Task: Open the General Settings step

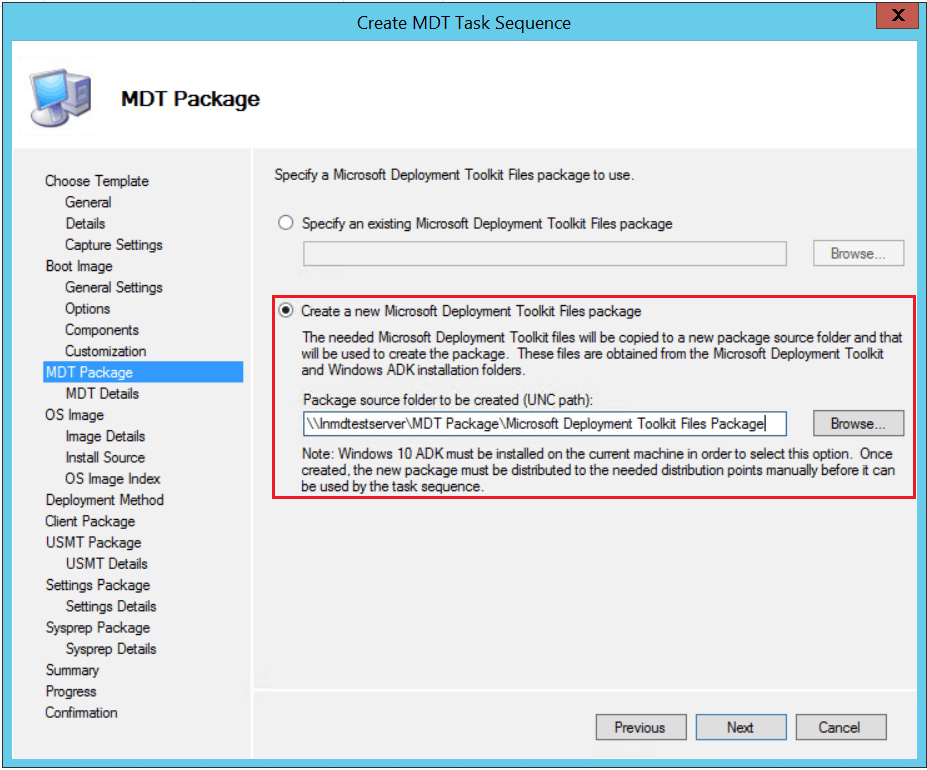Action: click(114, 287)
